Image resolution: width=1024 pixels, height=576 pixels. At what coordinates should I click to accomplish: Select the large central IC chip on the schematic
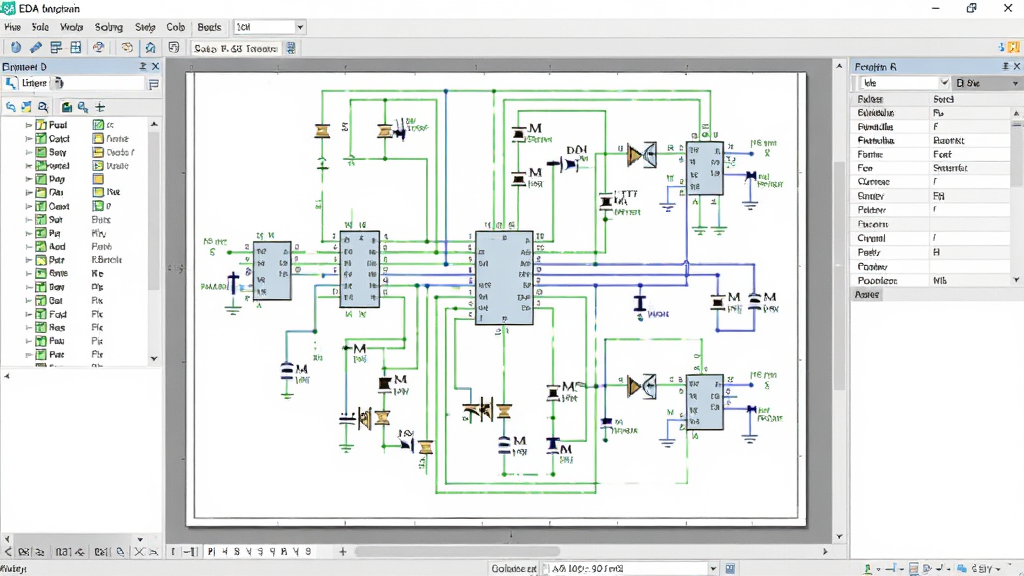pyautogui.click(x=504, y=278)
